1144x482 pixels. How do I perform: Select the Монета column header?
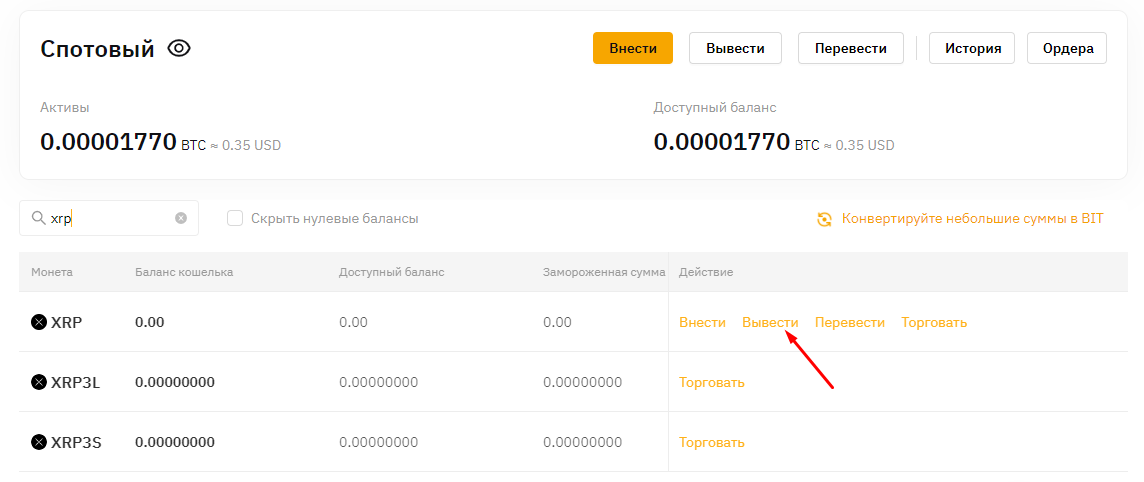(x=52, y=272)
